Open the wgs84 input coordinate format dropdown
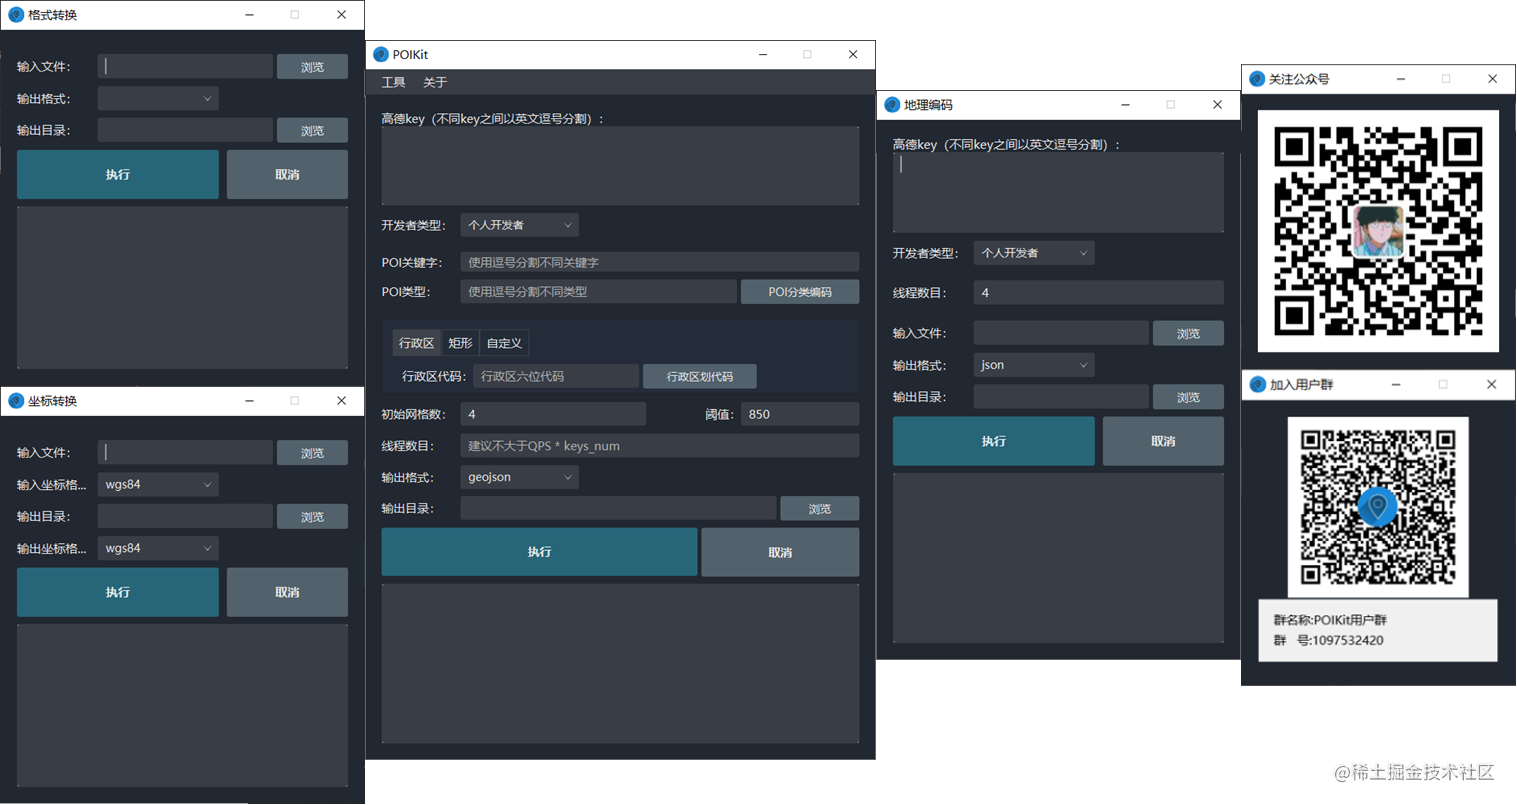The width and height of the screenshot is (1517, 805). [157, 484]
